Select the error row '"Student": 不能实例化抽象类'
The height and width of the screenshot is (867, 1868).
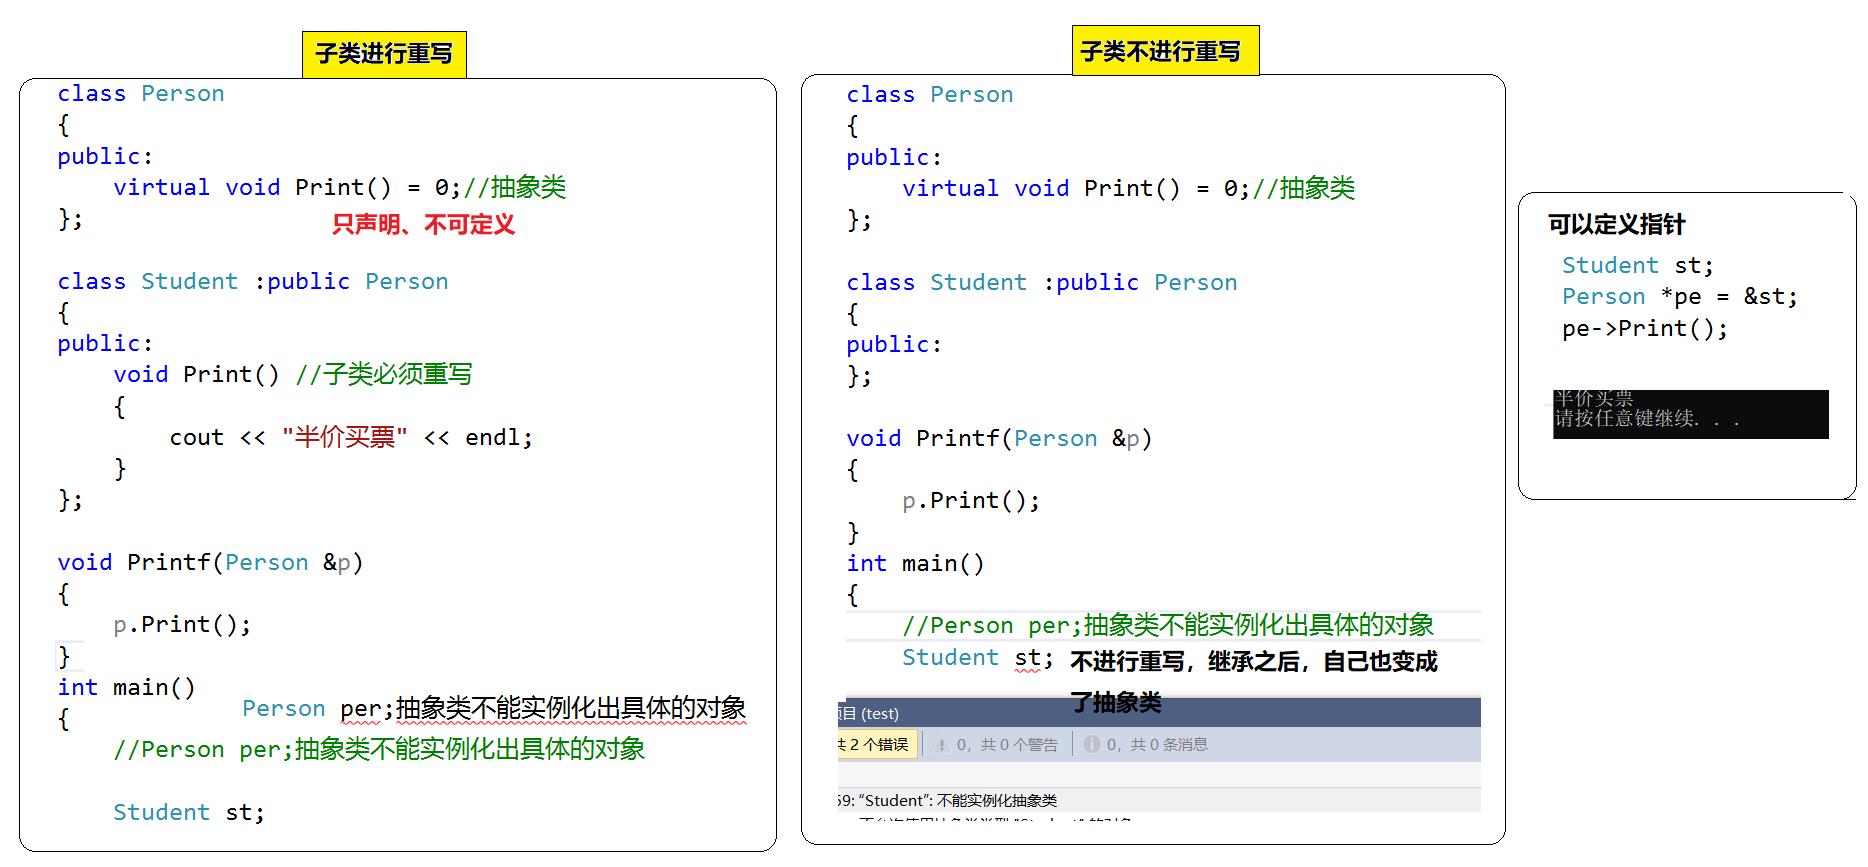point(1159,800)
